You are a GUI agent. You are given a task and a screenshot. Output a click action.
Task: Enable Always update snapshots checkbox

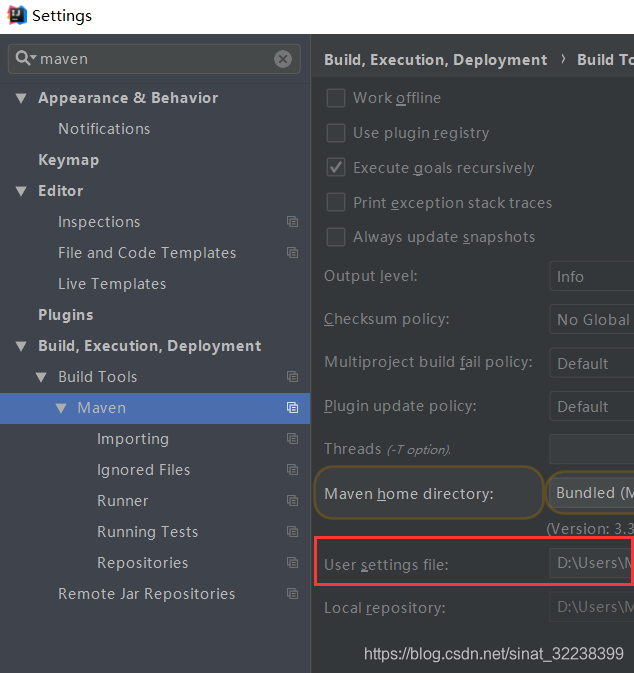336,237
